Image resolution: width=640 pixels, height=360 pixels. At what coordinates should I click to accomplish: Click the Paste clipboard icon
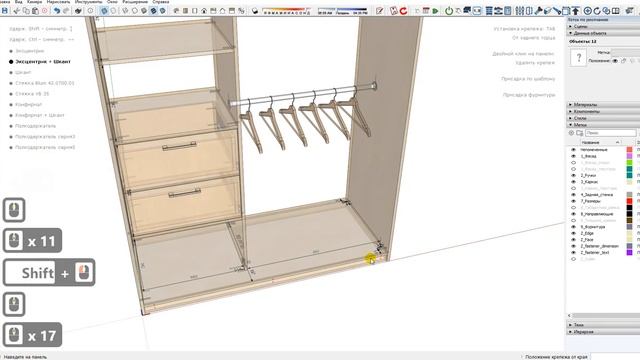coord(36,11)
